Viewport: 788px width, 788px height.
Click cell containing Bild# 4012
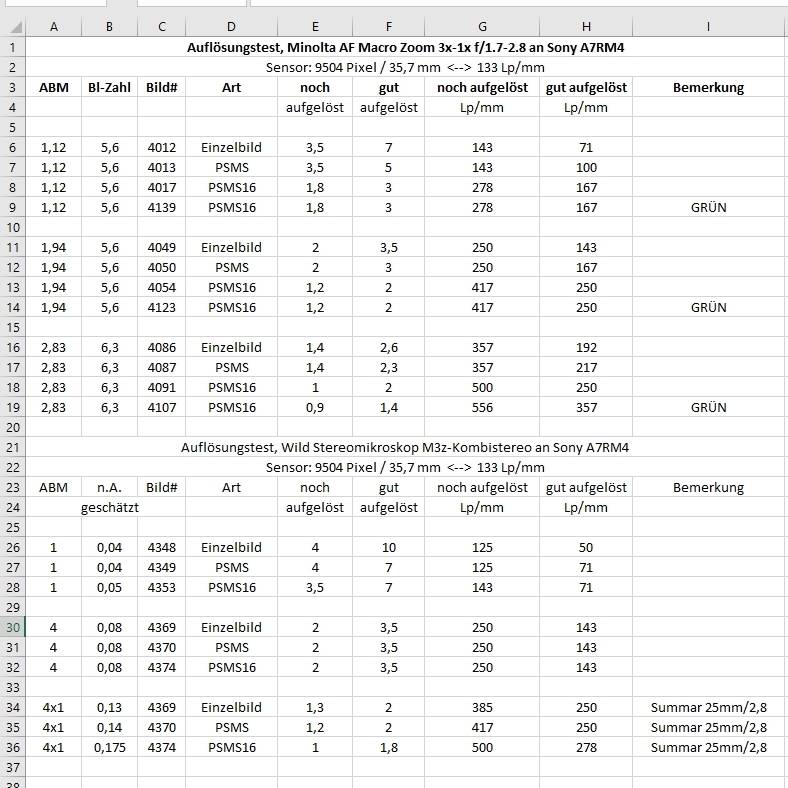click(x=161, y=147)
